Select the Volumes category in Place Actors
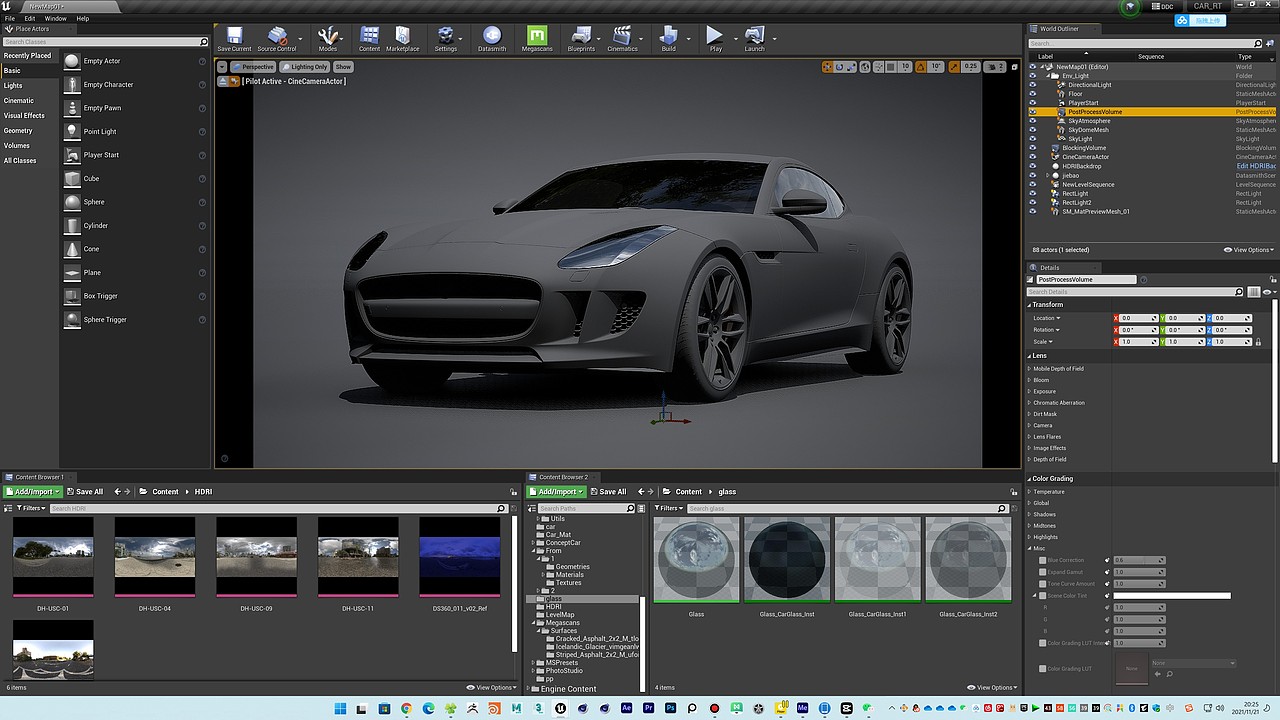 coord(17,146)
